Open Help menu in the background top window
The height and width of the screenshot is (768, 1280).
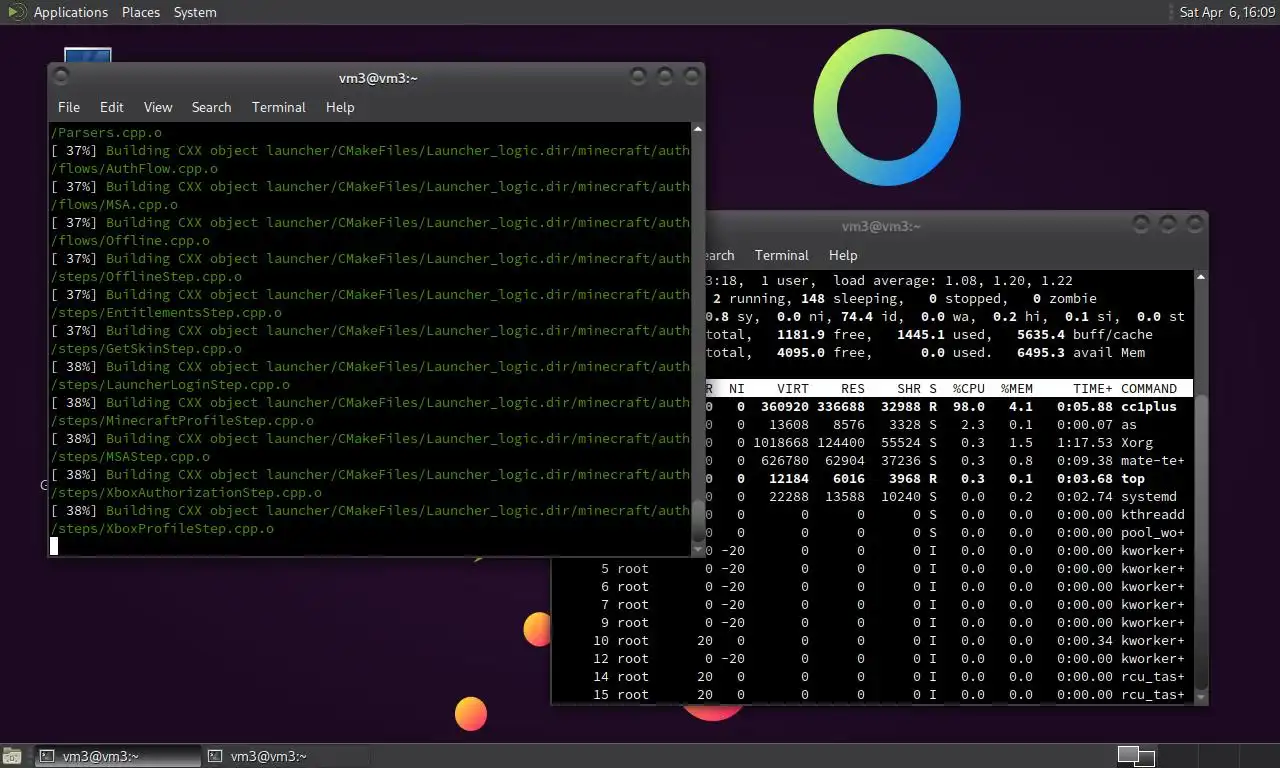point(843,255)
